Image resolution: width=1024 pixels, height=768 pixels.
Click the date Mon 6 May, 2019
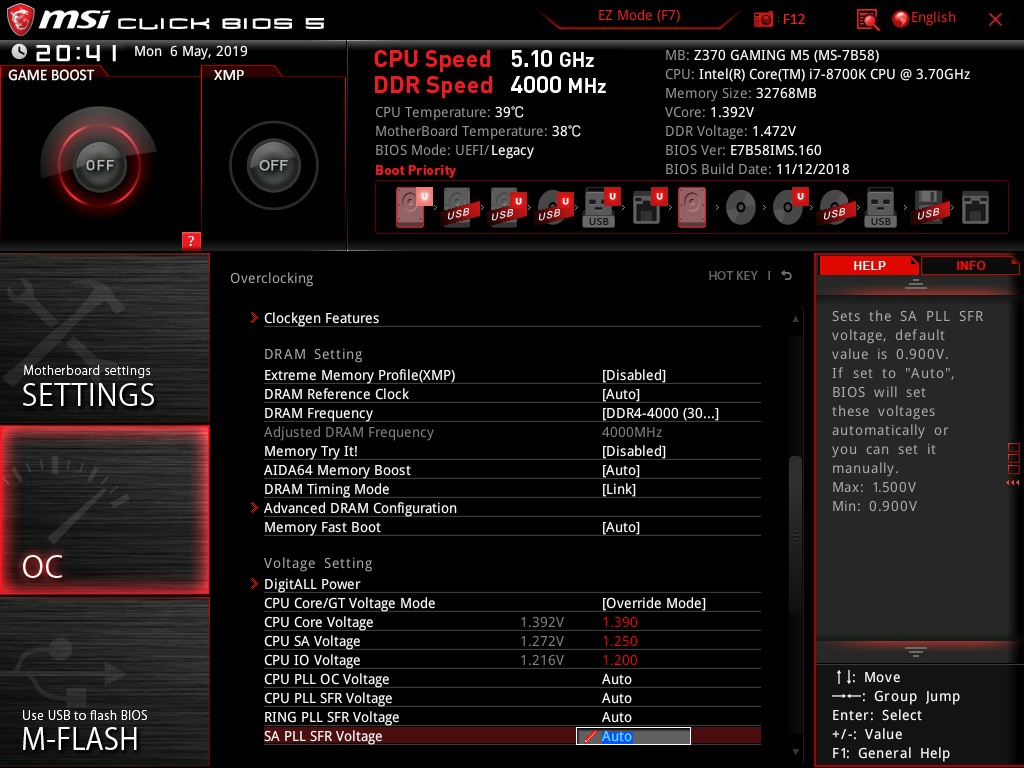pyautogui.click(x=191, y=51)
